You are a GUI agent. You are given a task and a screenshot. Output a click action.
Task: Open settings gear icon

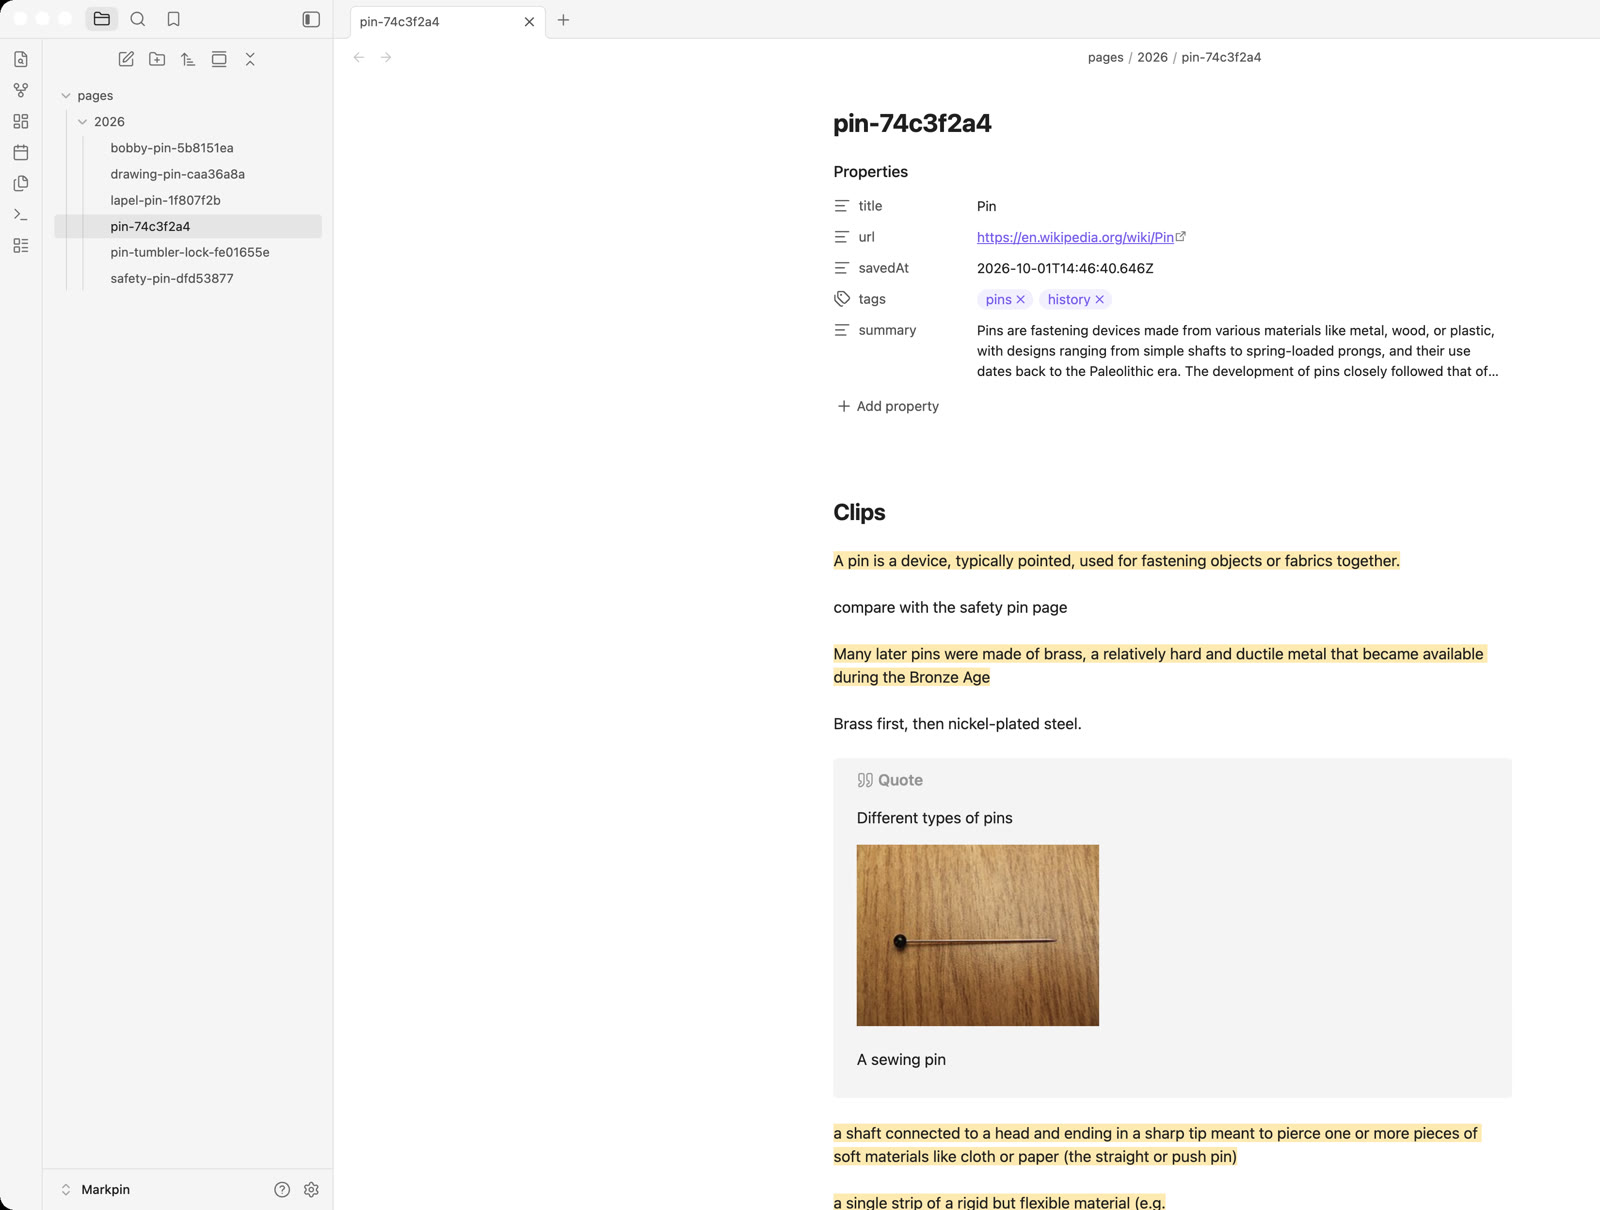point(311,1189)
